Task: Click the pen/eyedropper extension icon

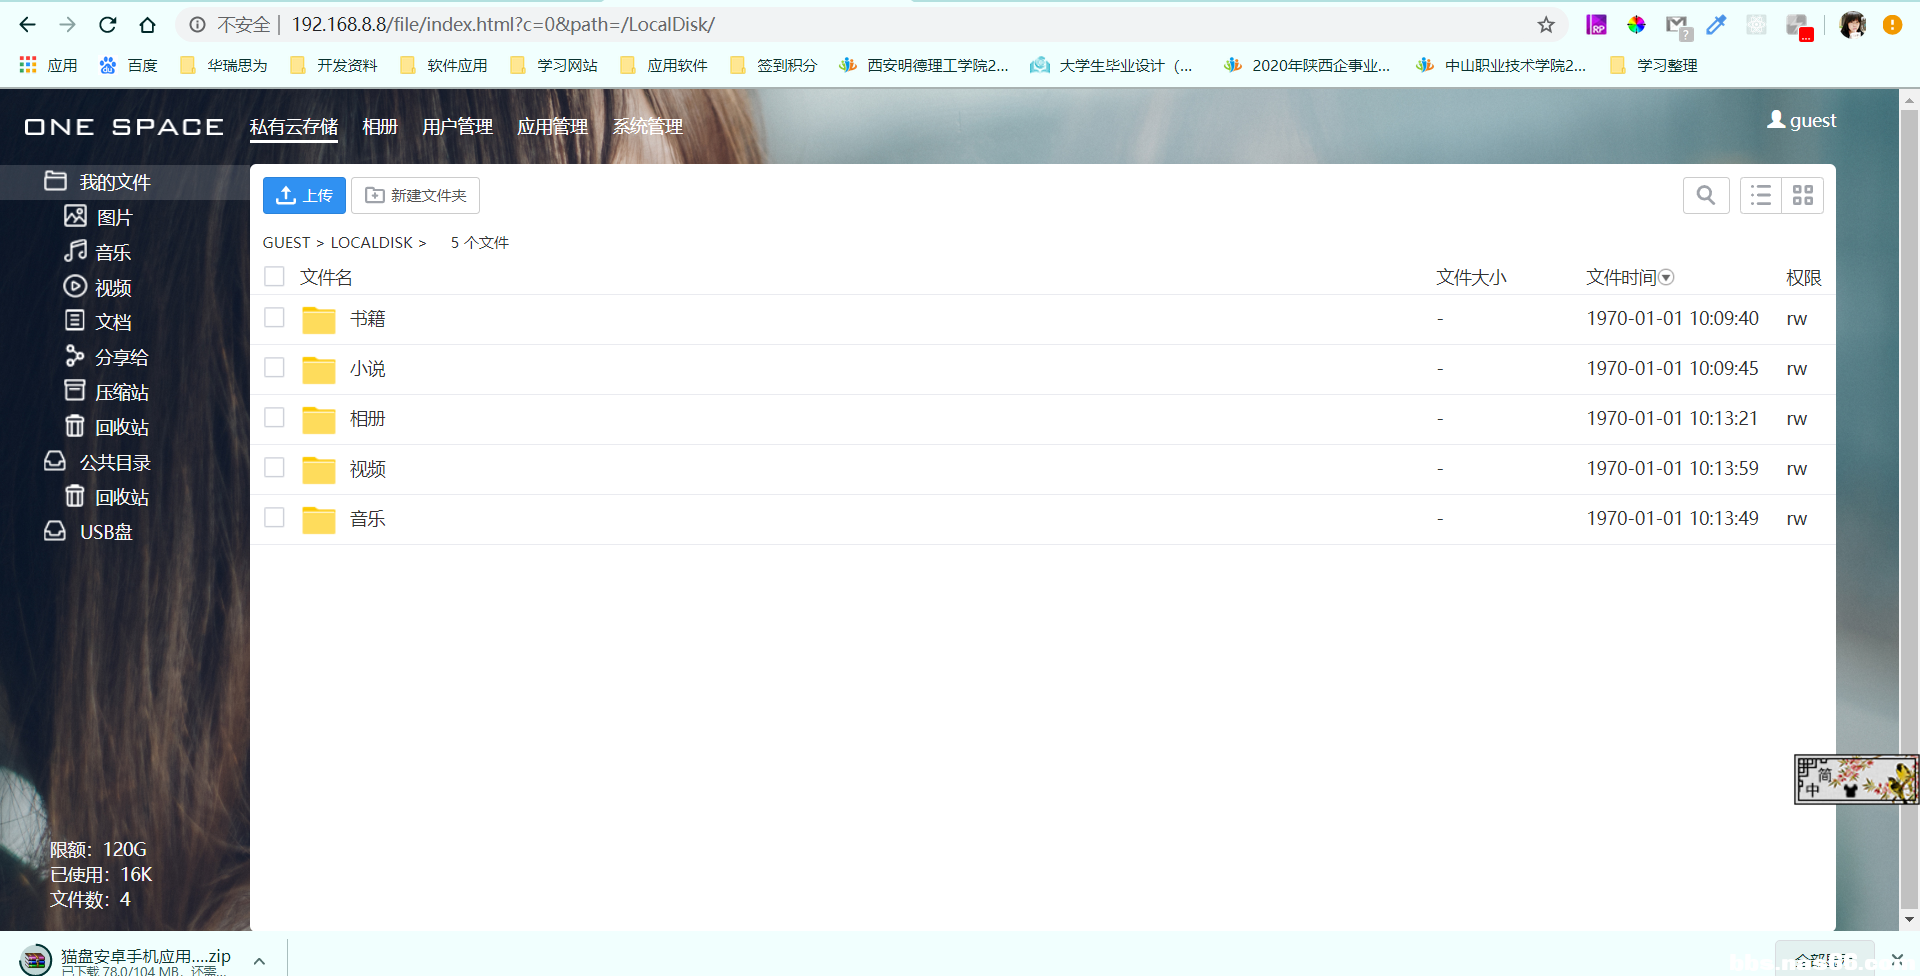Action: pyautogui.click(x=1716, y=24)
